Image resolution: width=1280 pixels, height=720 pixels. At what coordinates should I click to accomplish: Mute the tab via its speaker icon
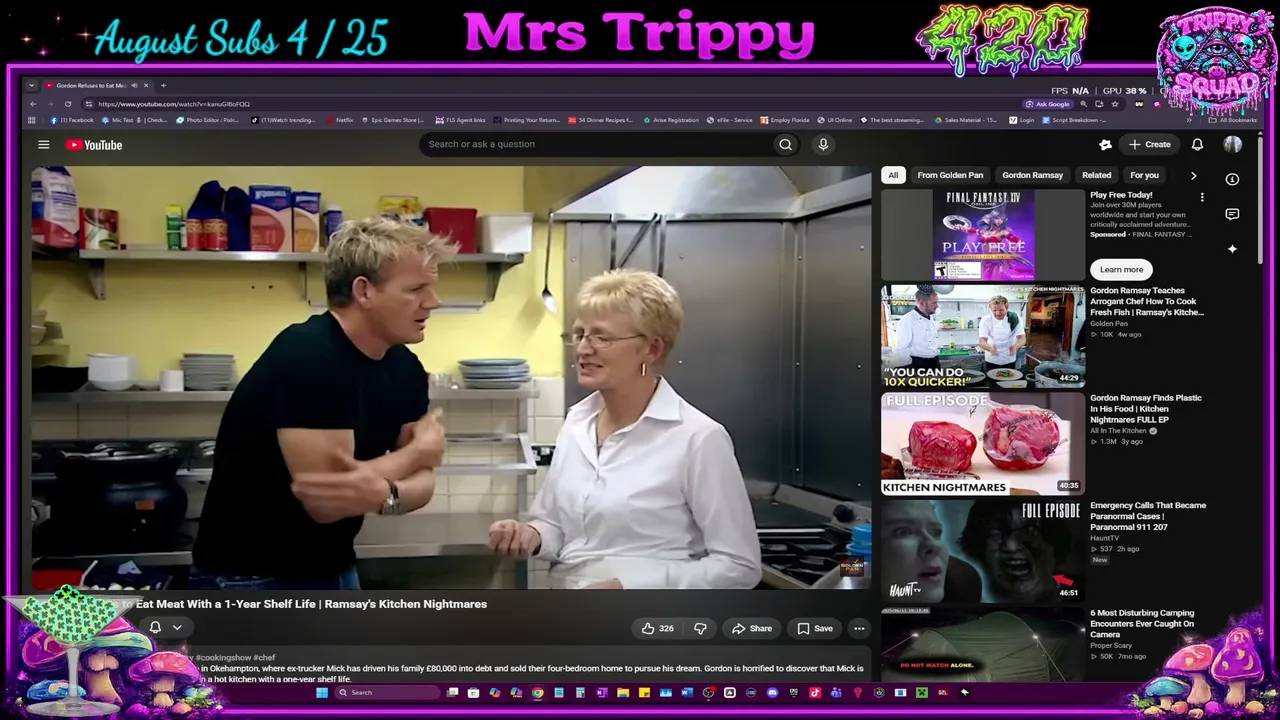(x=135, y=85)
